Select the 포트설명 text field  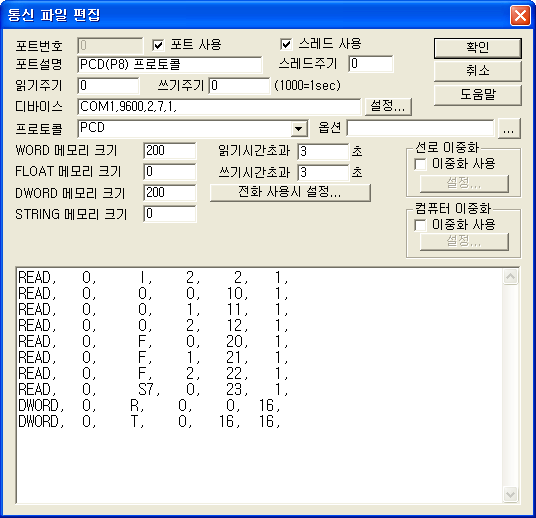(170, 65)
